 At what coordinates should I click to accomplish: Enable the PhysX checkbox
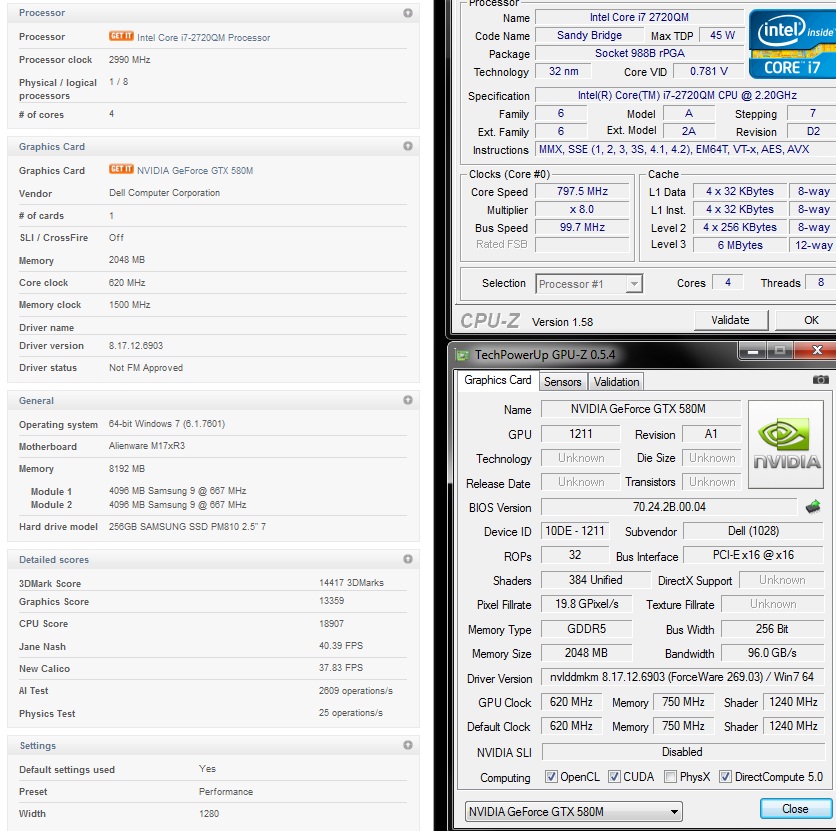point(671,777)
